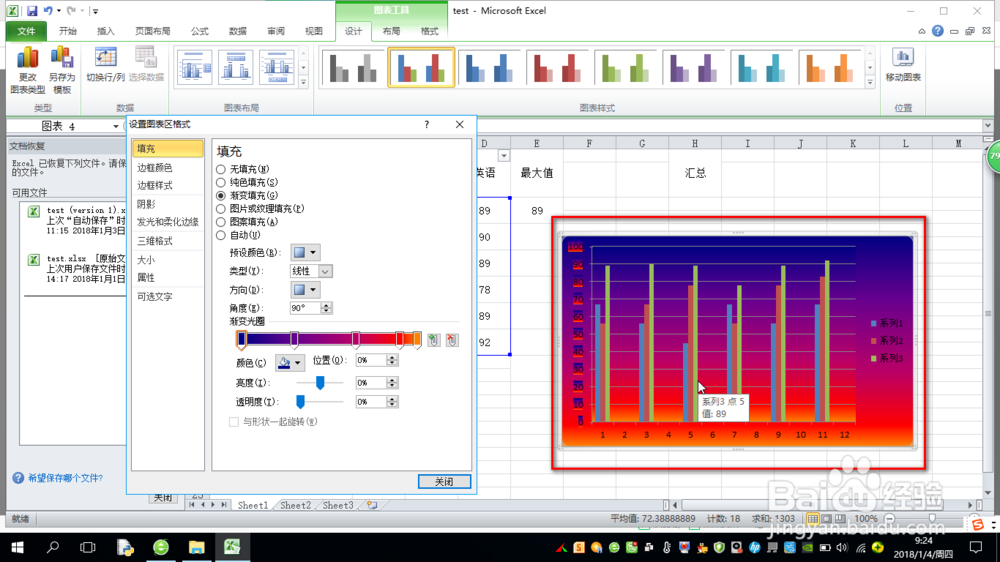Open the gradient direction dropdown
This screenshot has width=1000, height=562.
pos(305,290)
